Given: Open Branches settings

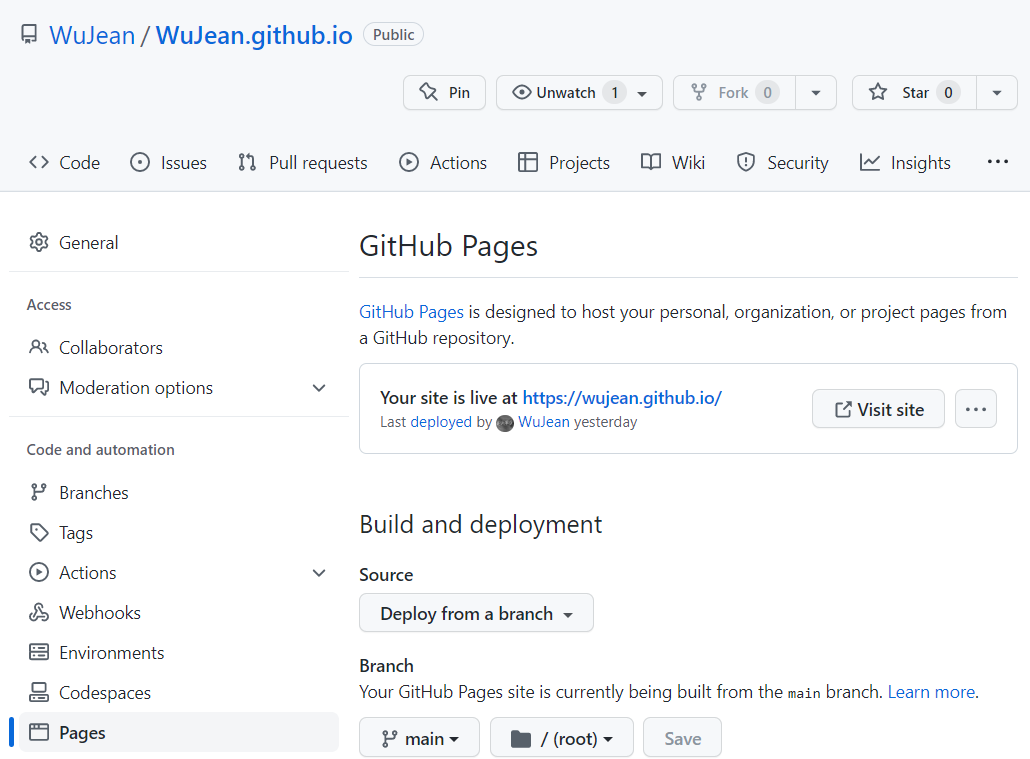Looking at the screenshot, I should pos(179,493).
